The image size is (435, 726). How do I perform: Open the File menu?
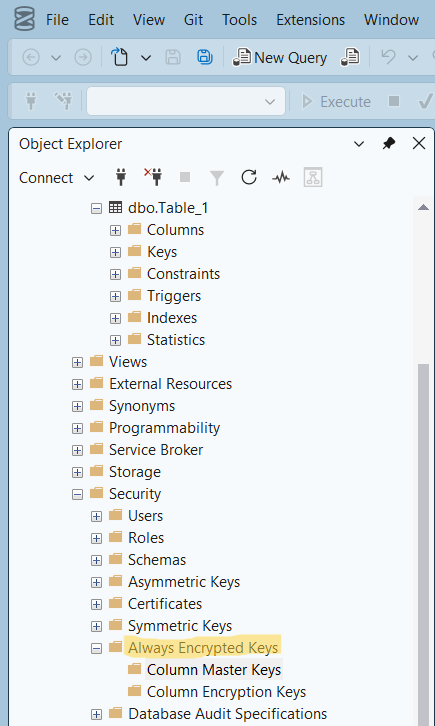57,20
